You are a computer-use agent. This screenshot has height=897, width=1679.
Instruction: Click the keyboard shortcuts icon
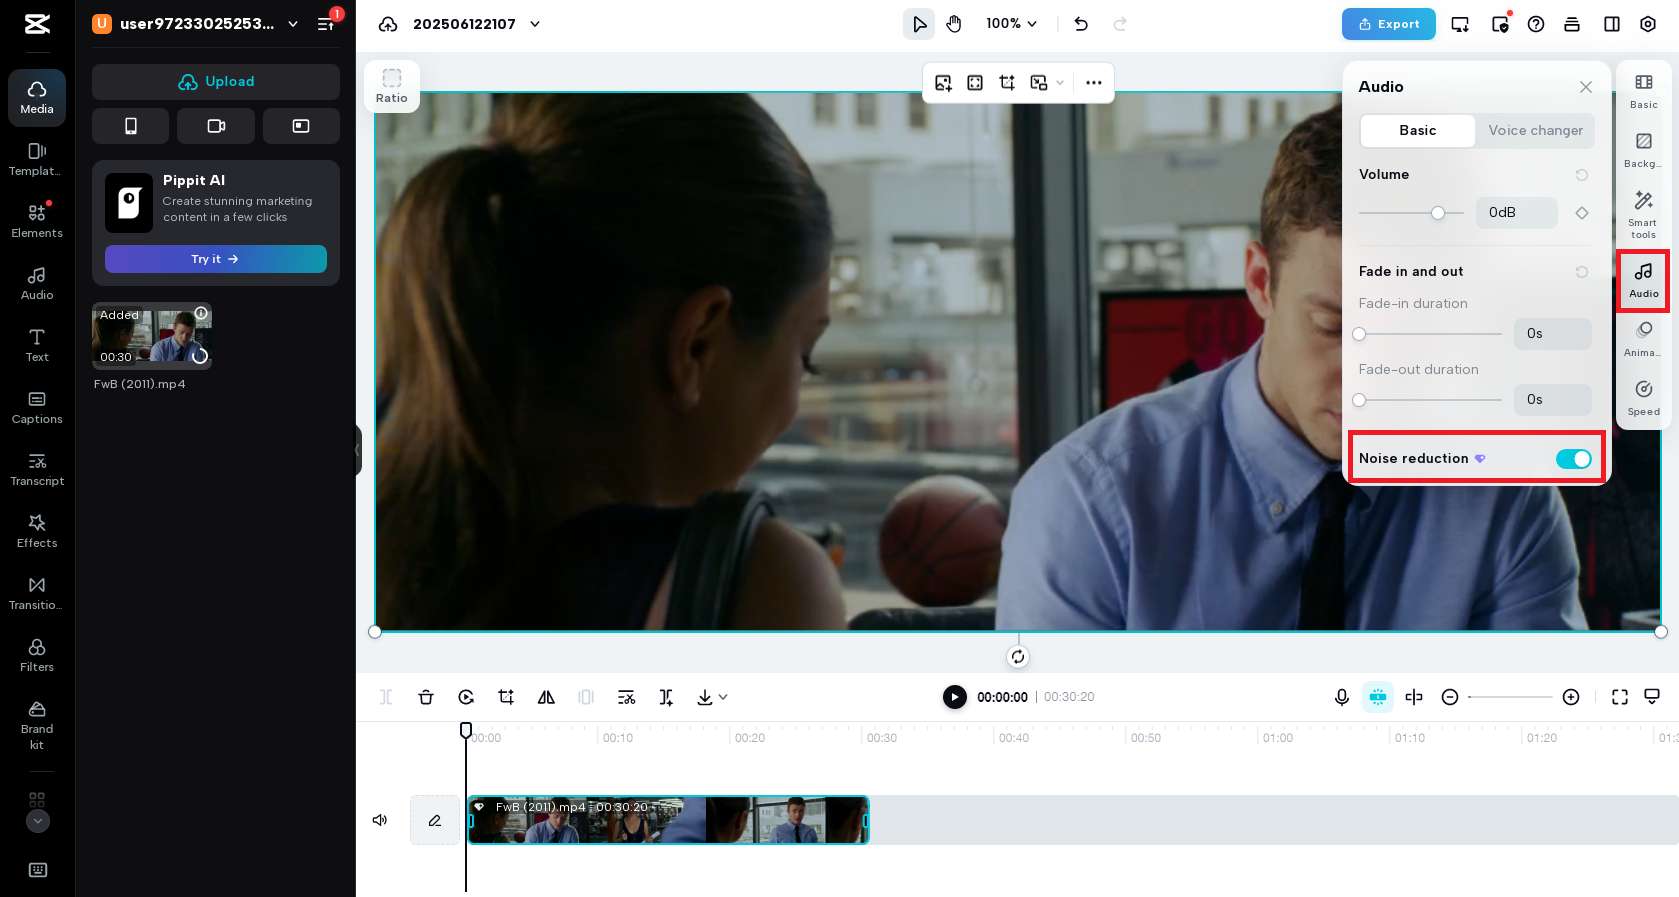38,870
